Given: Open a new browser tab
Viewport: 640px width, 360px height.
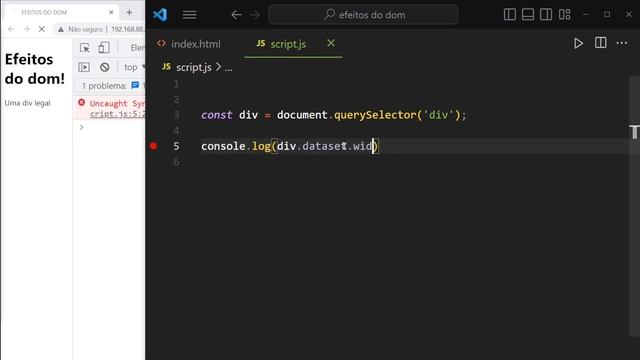Looking at the screenshot, I should [x=129, y=12].
